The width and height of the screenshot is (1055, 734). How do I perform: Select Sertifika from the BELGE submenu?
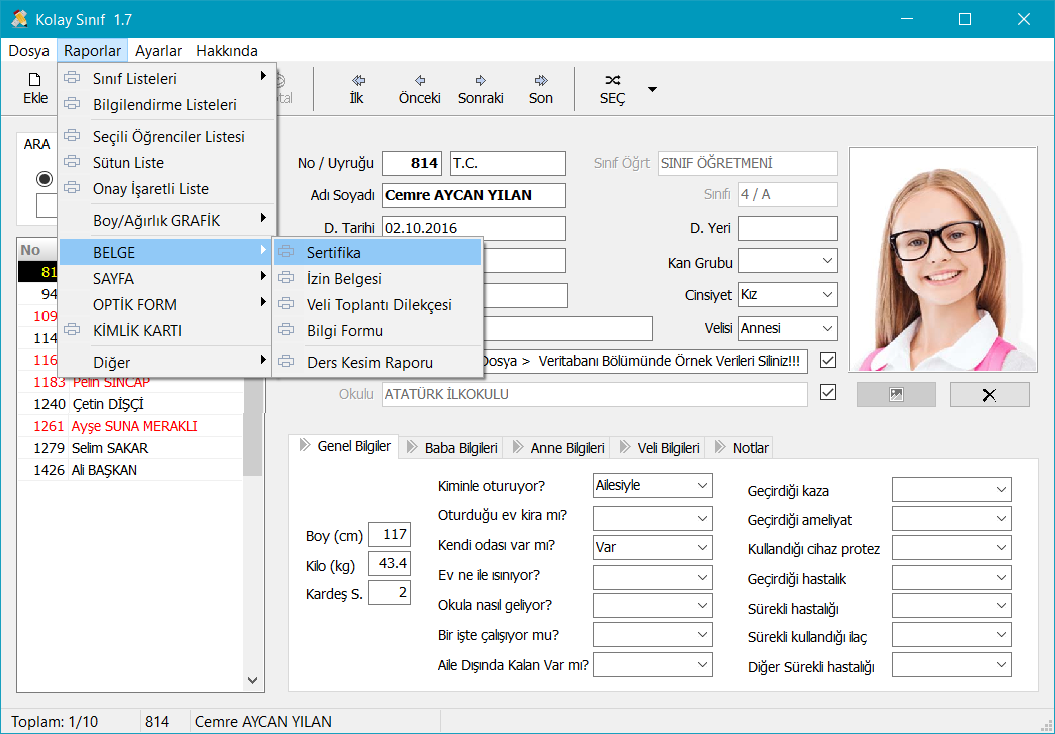(x=334, y=253)
